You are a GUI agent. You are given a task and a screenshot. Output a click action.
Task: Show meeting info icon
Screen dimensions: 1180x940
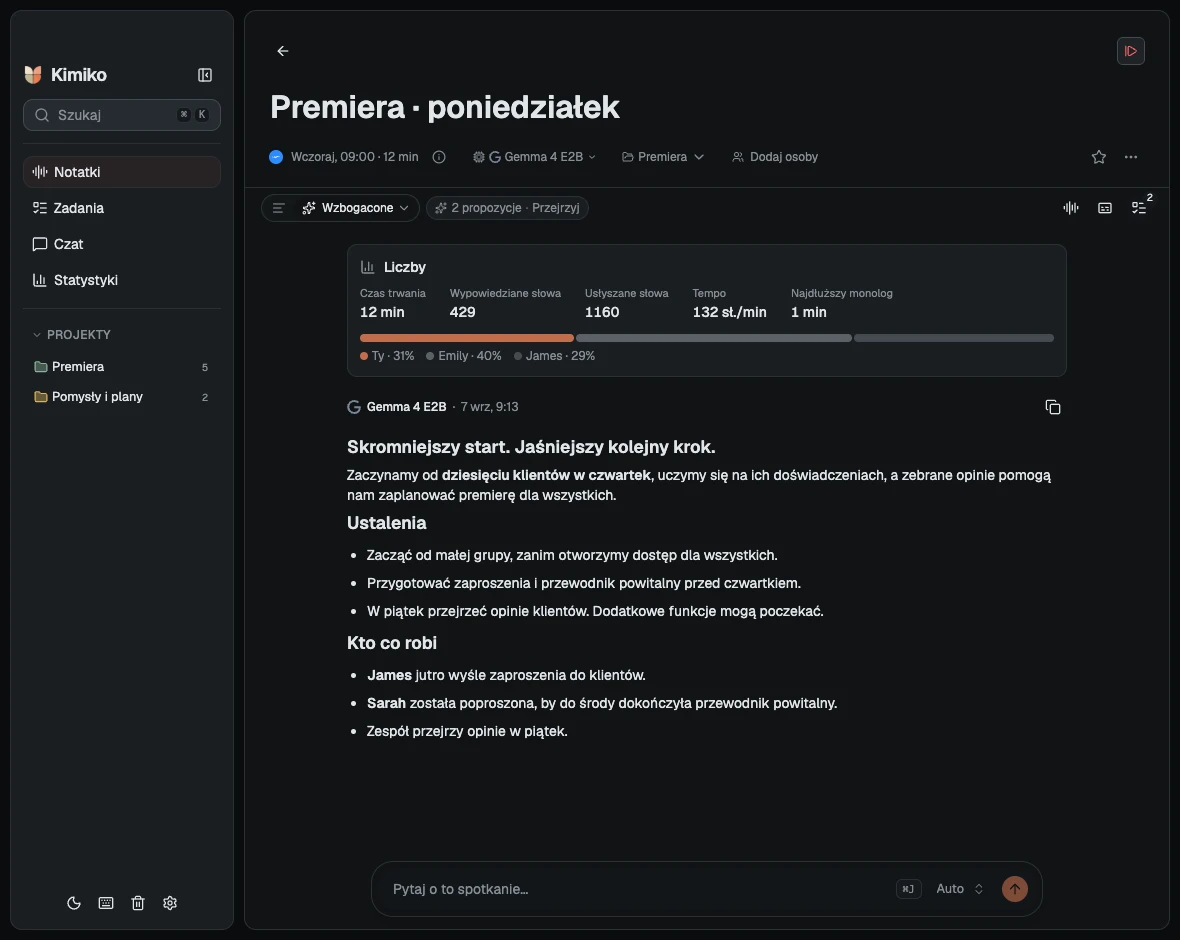[439, 157]
